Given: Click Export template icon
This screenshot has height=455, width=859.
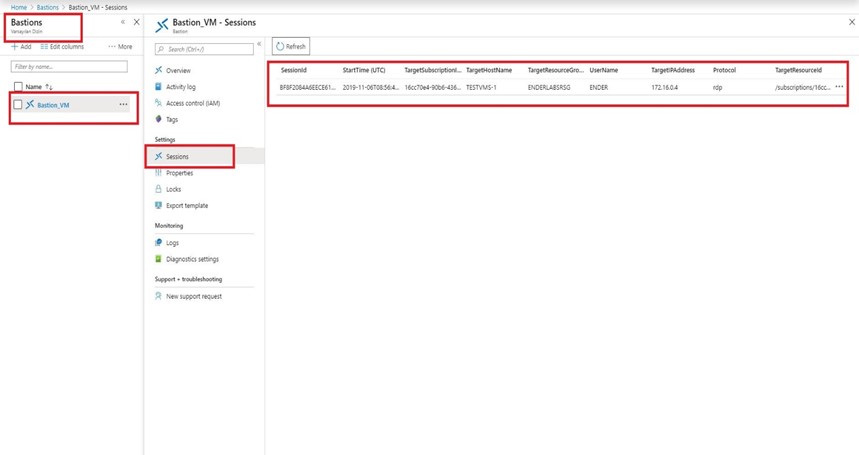Looking at the screenshot, I should pyautogui.click(x=158, y=205).
